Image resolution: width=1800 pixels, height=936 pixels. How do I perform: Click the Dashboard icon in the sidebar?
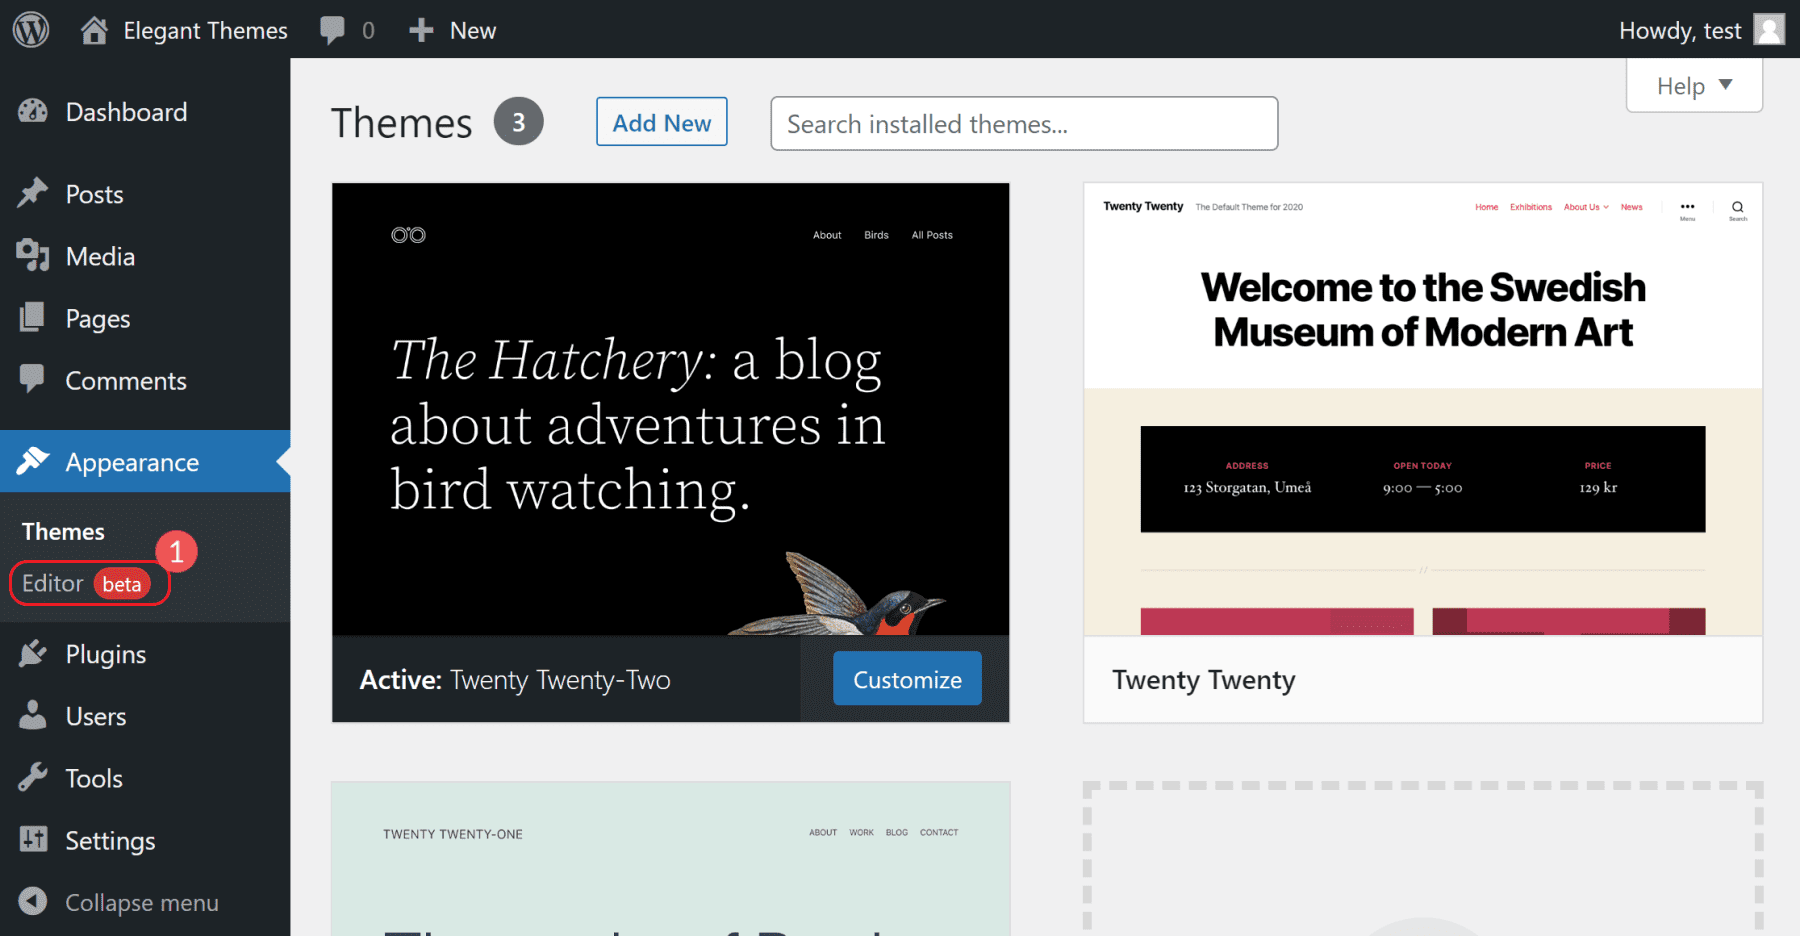click(x=32, y=111)
